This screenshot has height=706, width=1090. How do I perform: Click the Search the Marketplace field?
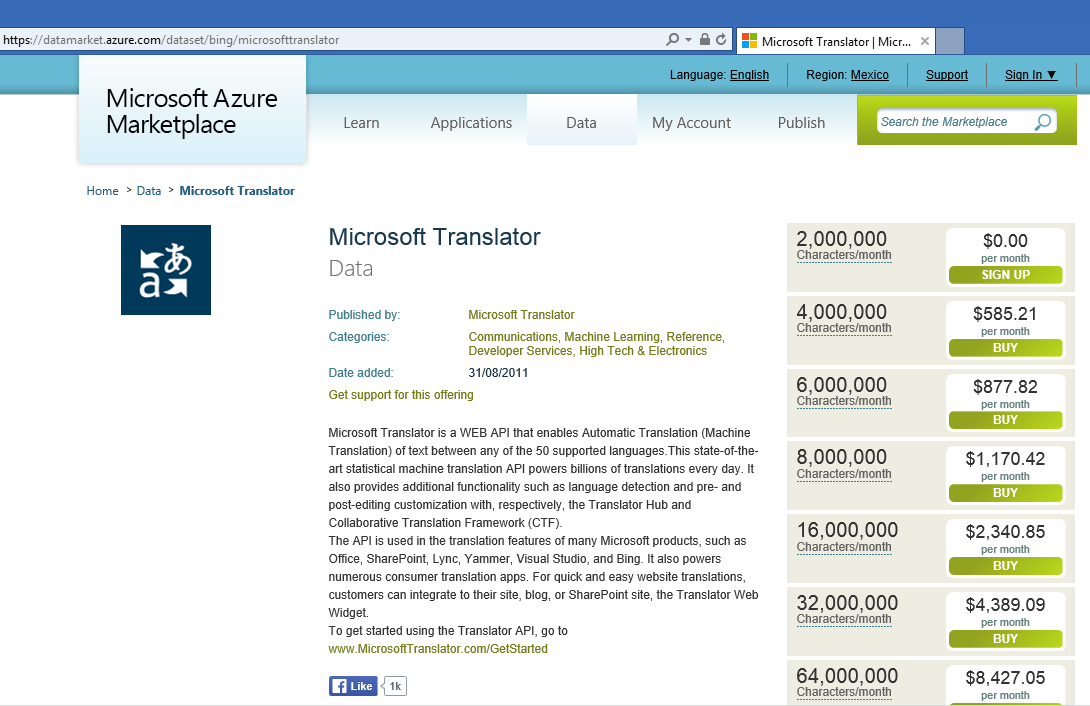coord(955,122)
